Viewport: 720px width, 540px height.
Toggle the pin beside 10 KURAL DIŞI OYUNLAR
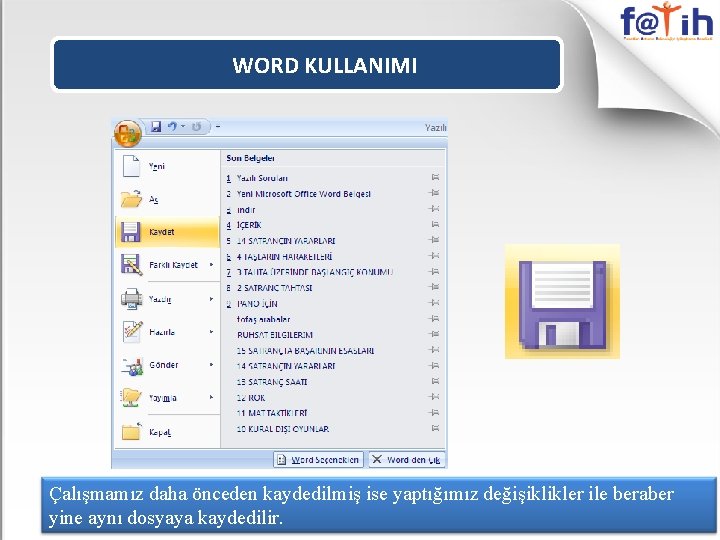coord(434,428)
